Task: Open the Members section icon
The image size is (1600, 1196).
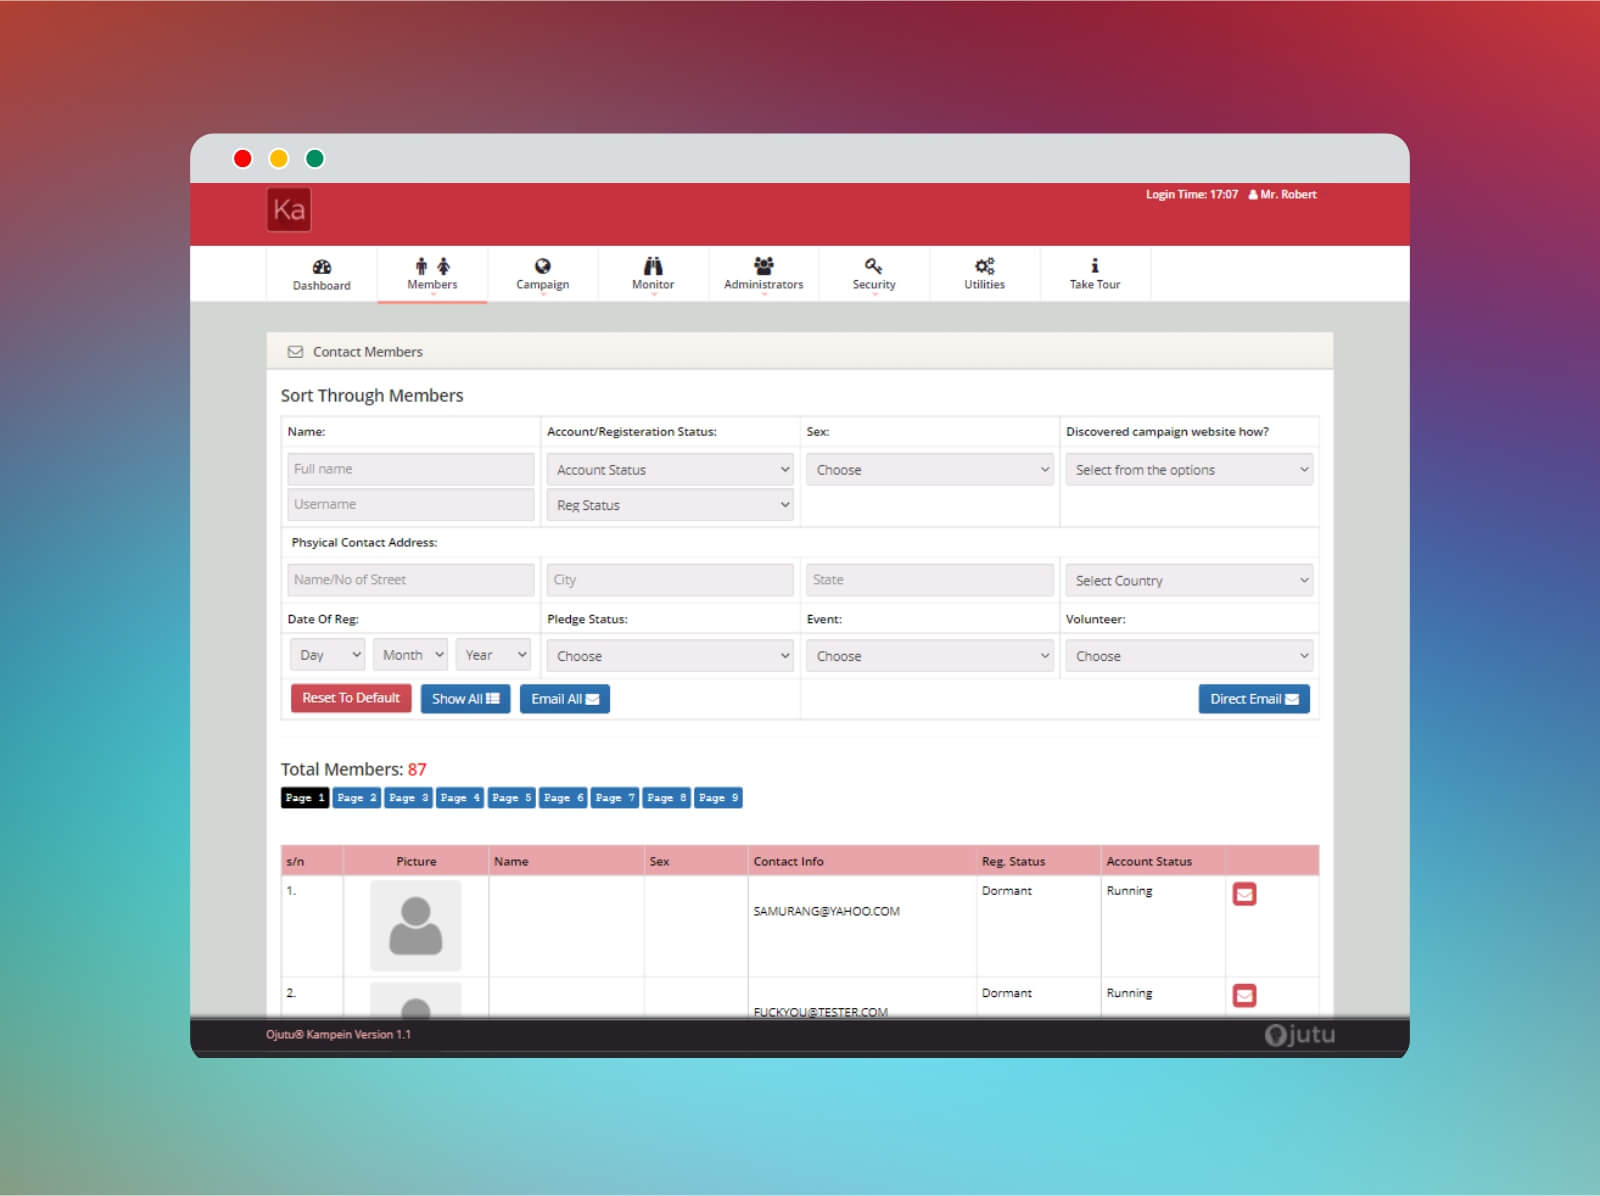Action: pyautogui.click(x=432, y=266)
